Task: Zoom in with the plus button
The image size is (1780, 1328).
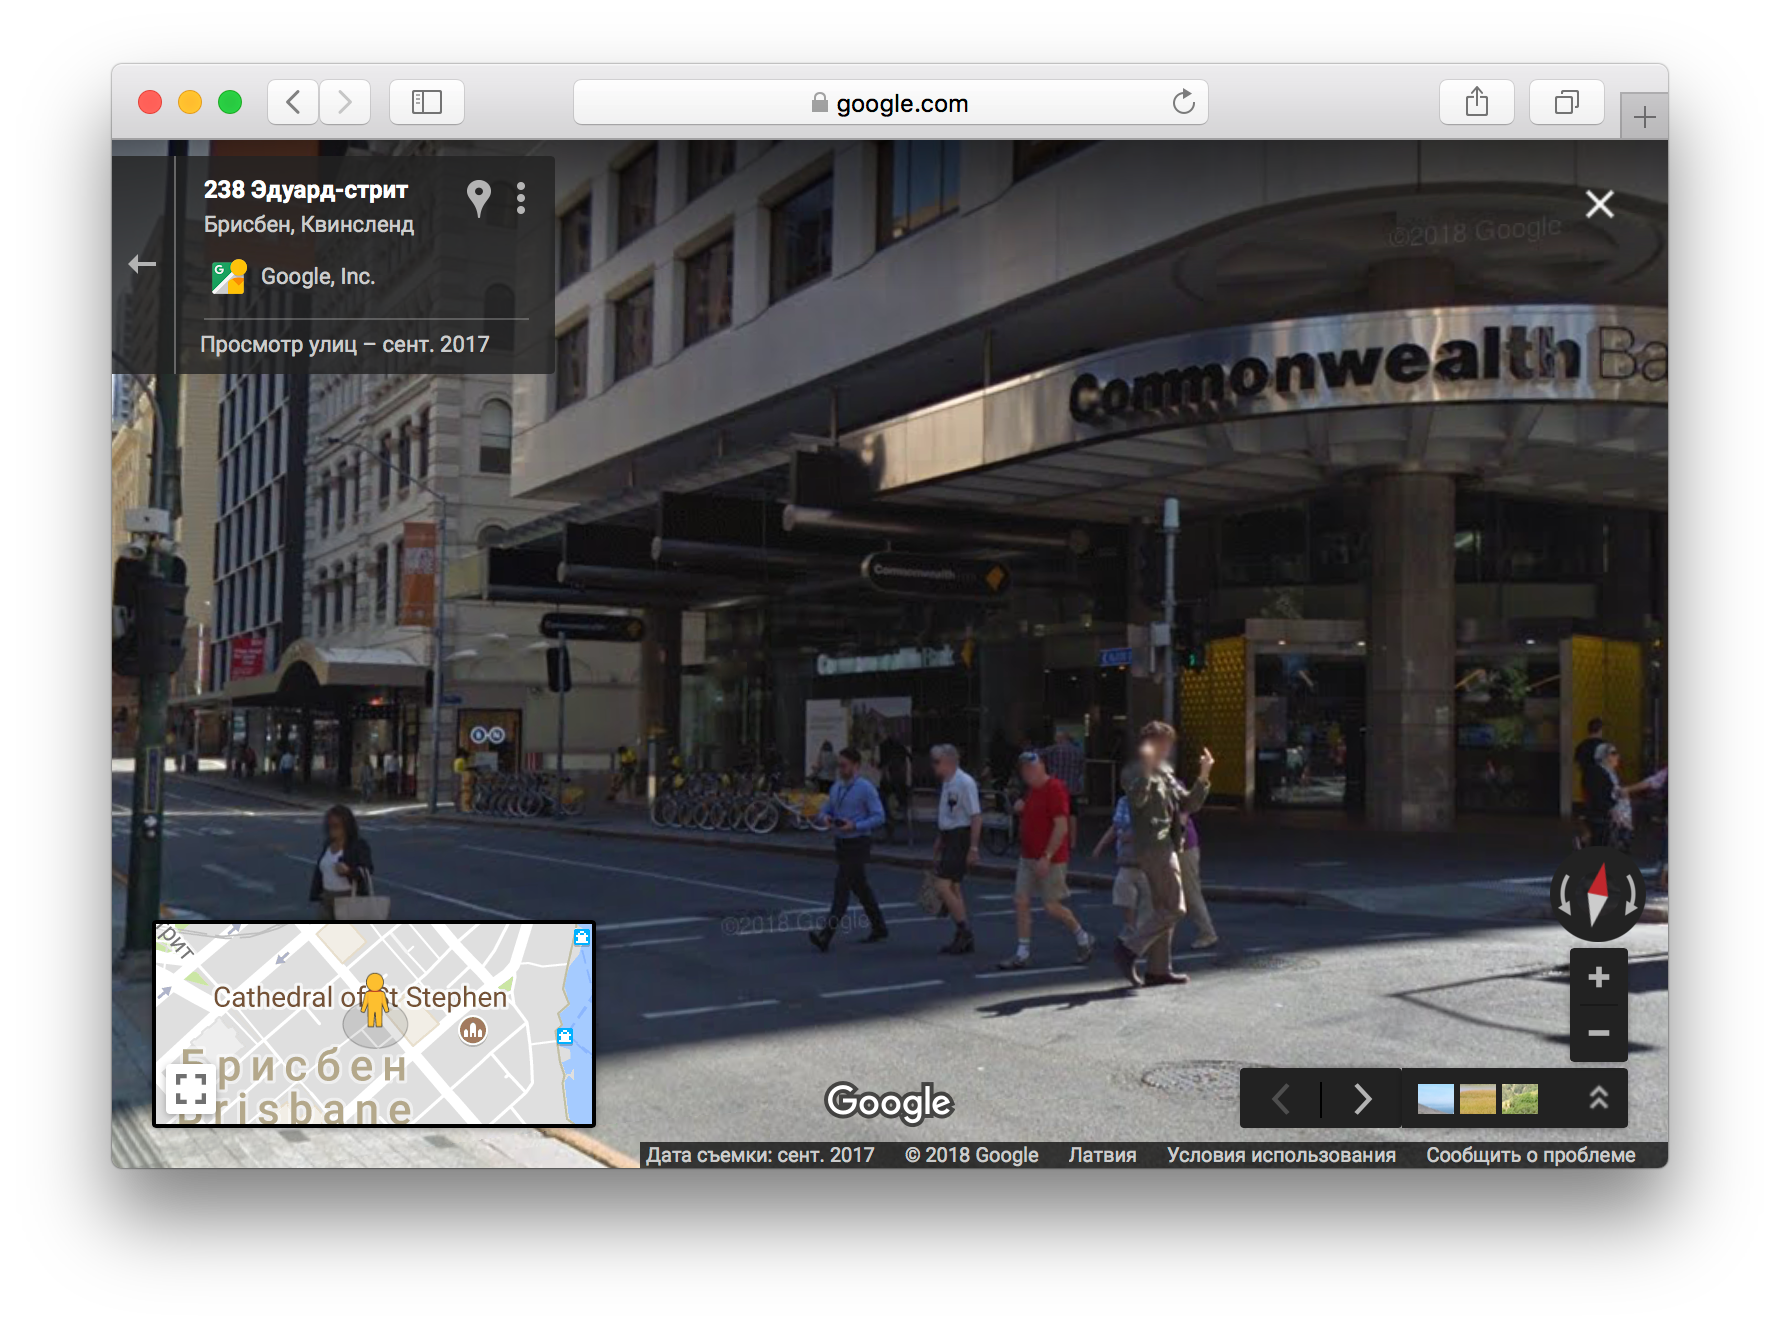Action: pos(1598,977)
